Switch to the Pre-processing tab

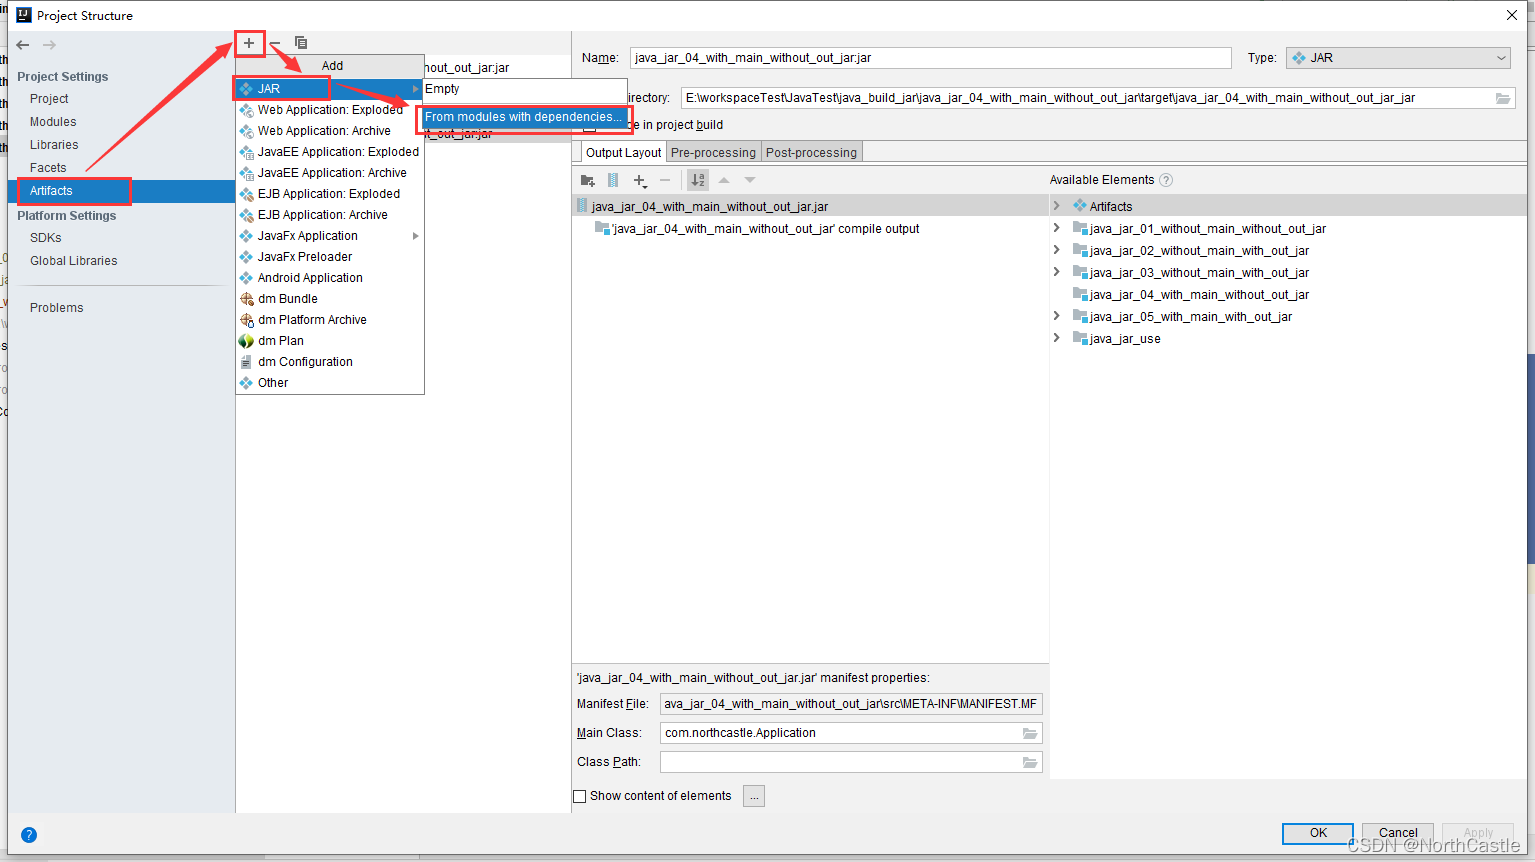[x=713, y=152]
